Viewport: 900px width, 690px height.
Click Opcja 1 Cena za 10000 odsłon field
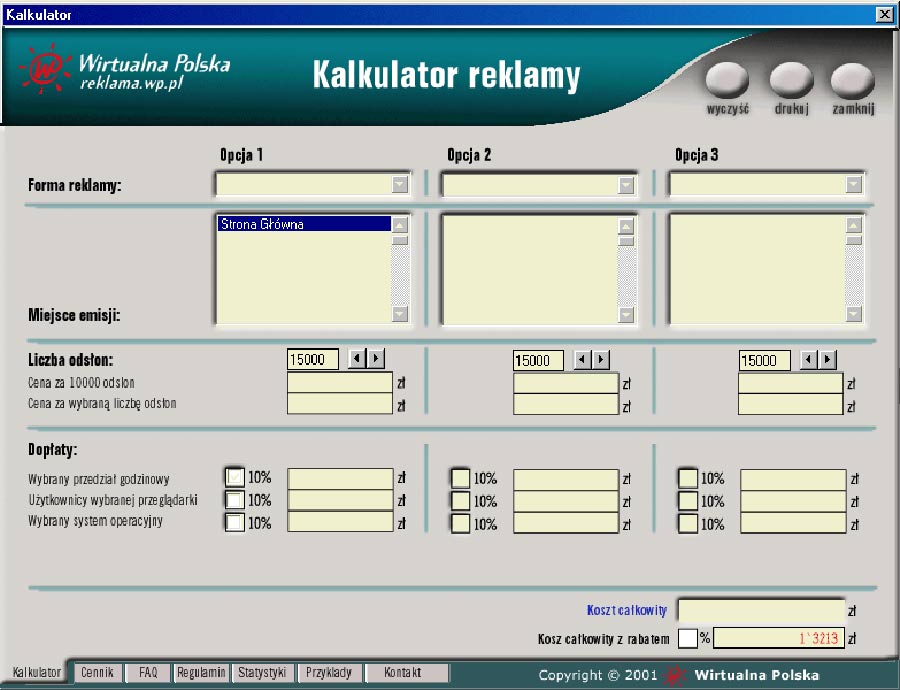[x=340, y=383]
